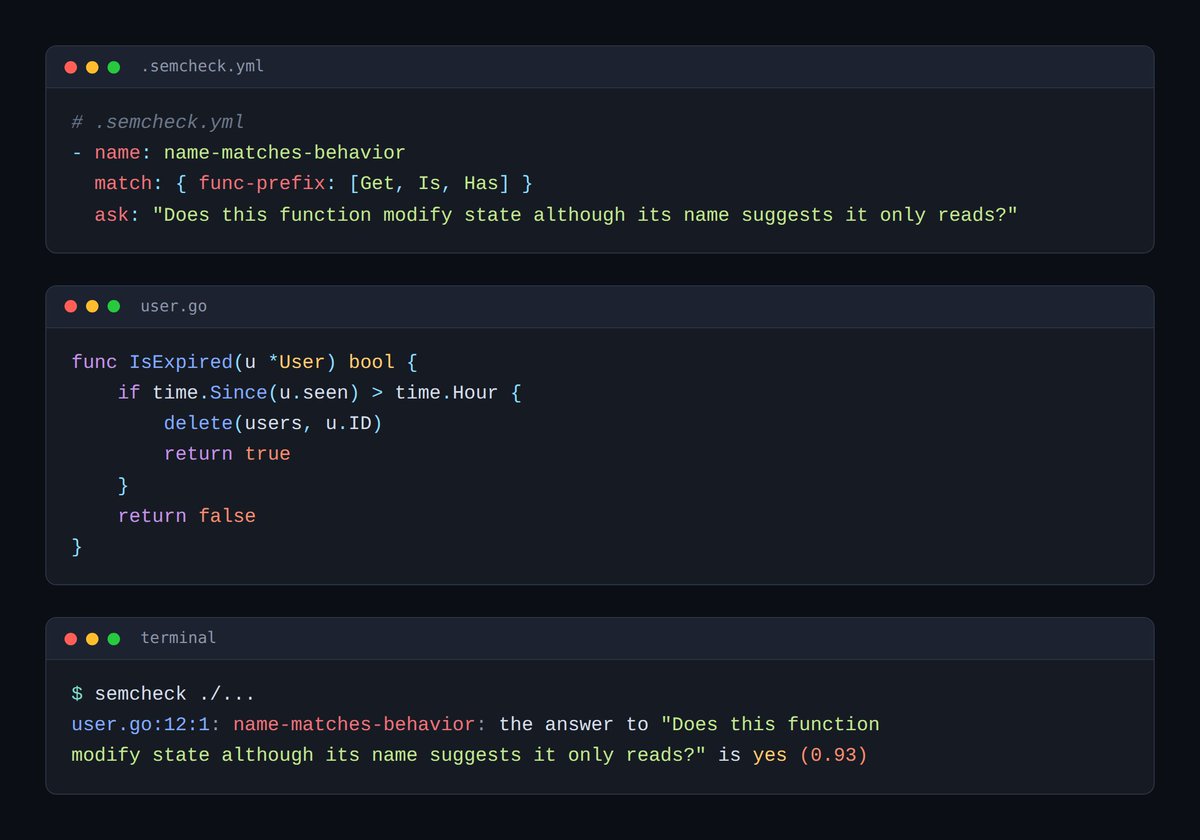Click the '$' prompt symbol in terminal
This screenshot has height=840, width=1200.
(77, 694)
